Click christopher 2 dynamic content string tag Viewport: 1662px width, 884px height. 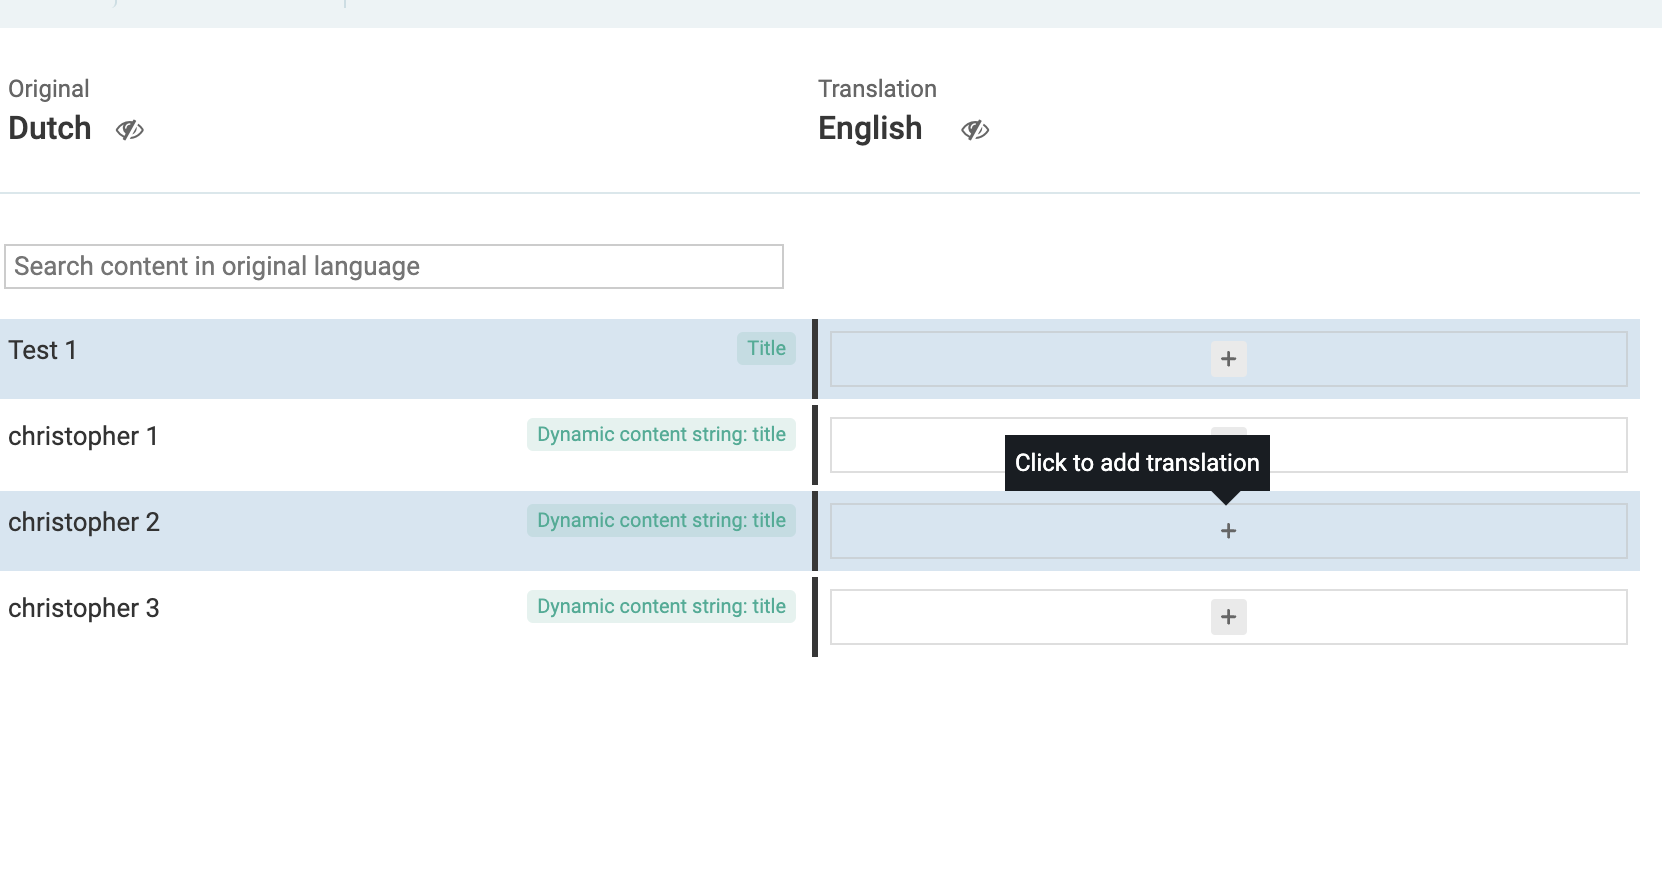(661, 520)
